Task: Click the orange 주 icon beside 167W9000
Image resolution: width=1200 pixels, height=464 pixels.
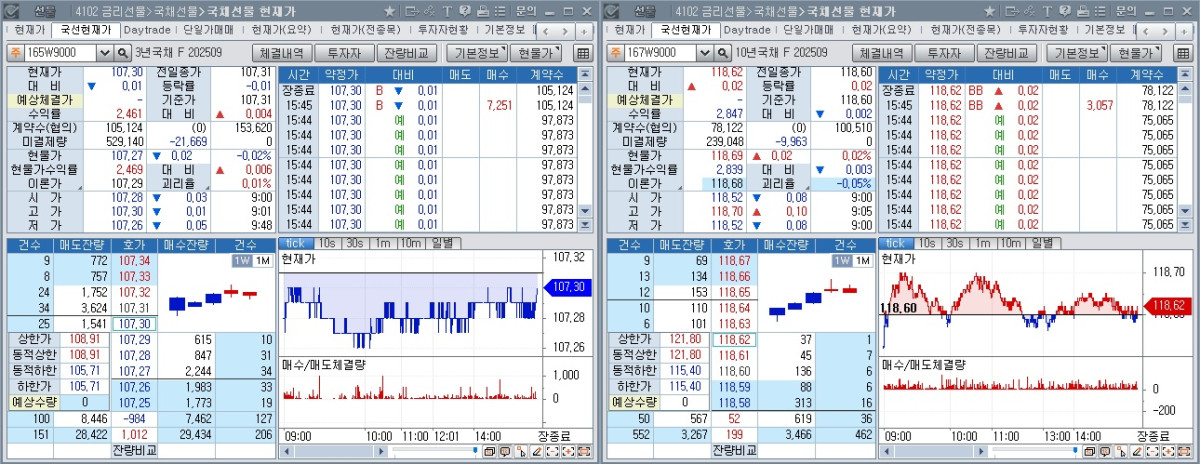Action: [x=615, y=52]
